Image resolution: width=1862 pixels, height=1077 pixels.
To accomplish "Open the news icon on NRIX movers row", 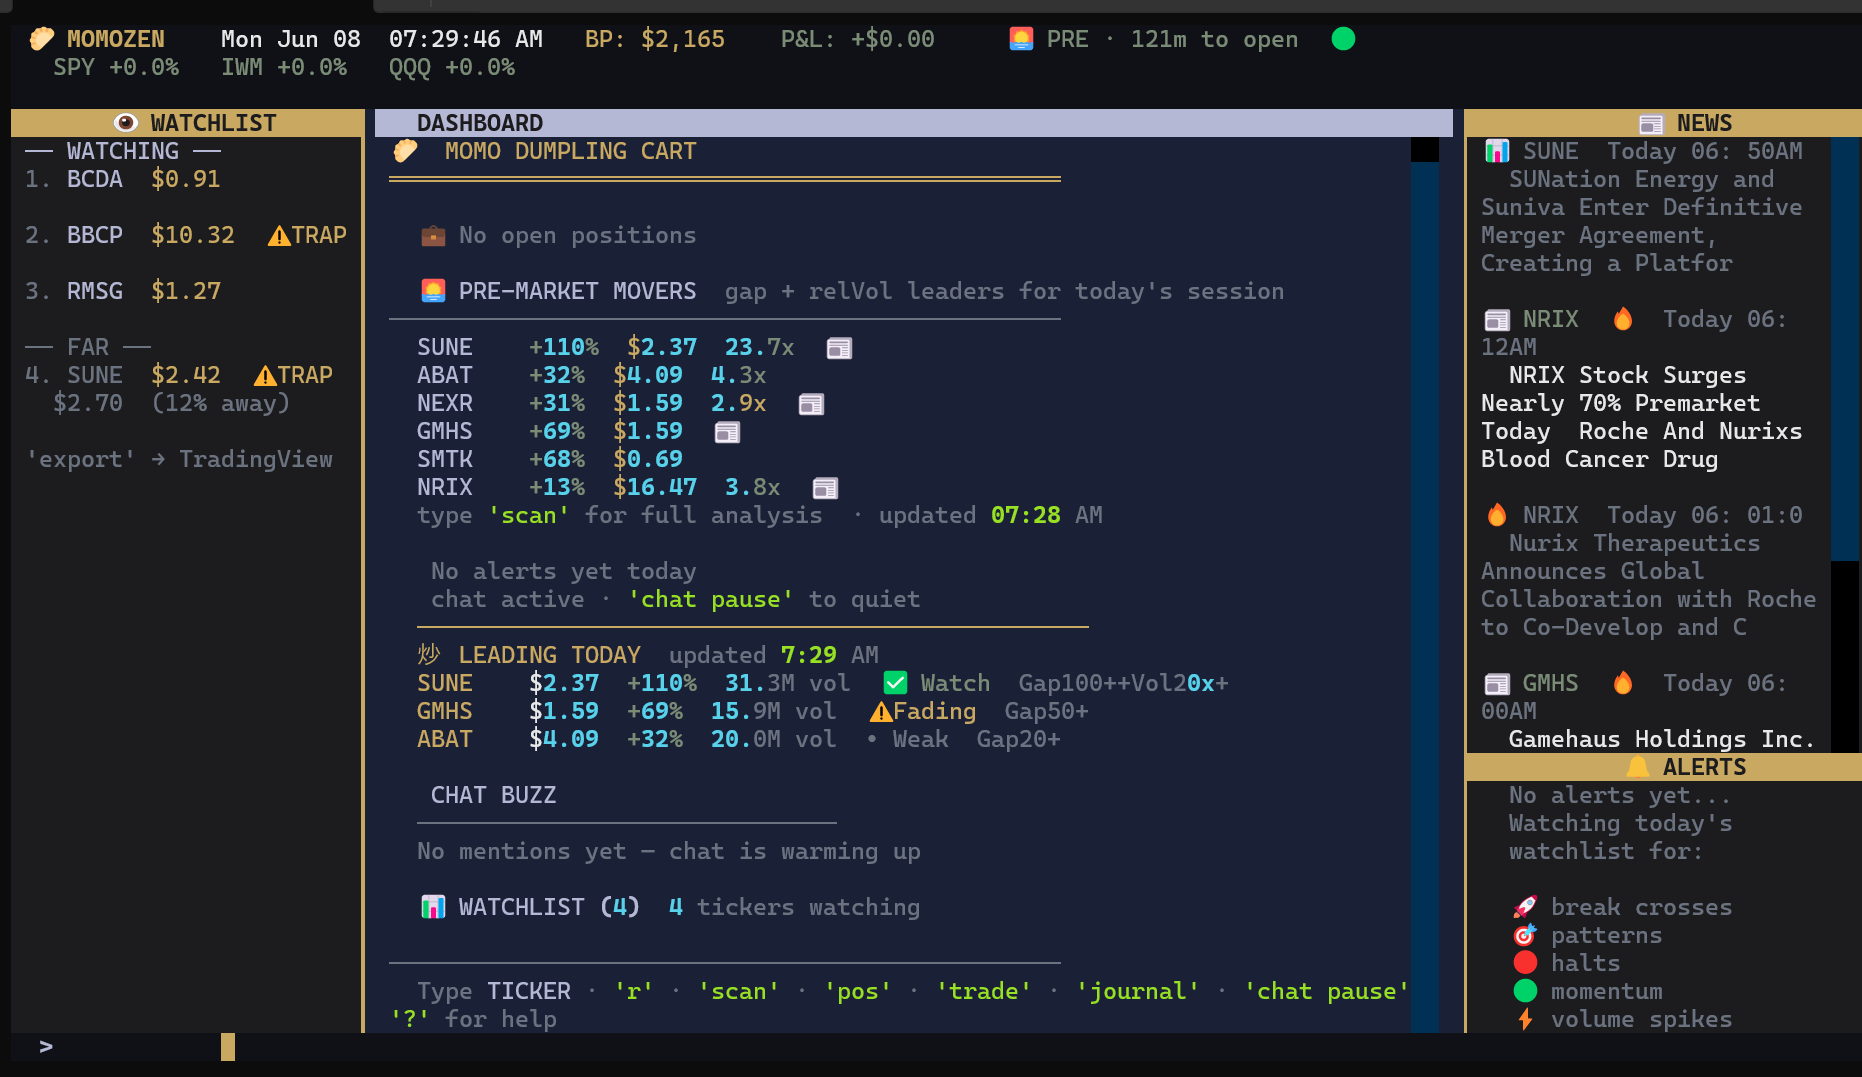I will coord(825,488).
